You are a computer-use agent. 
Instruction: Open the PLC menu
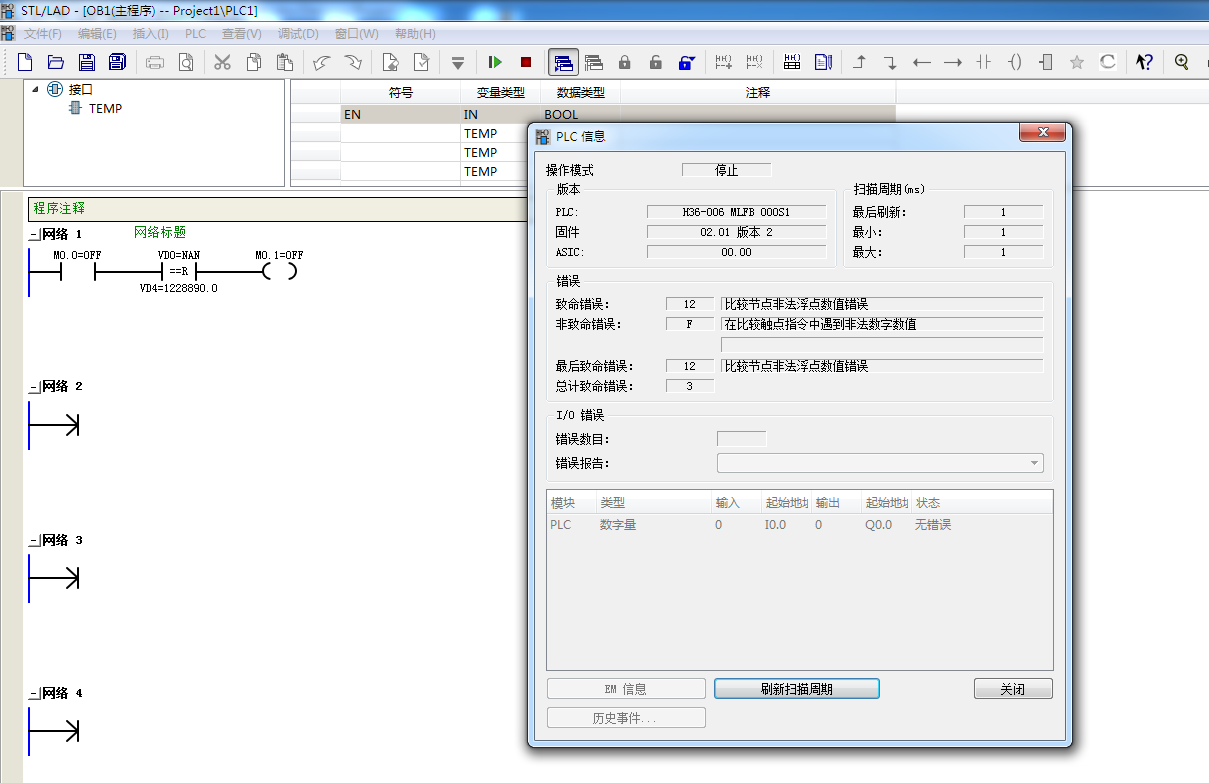[x=195, y=33]
